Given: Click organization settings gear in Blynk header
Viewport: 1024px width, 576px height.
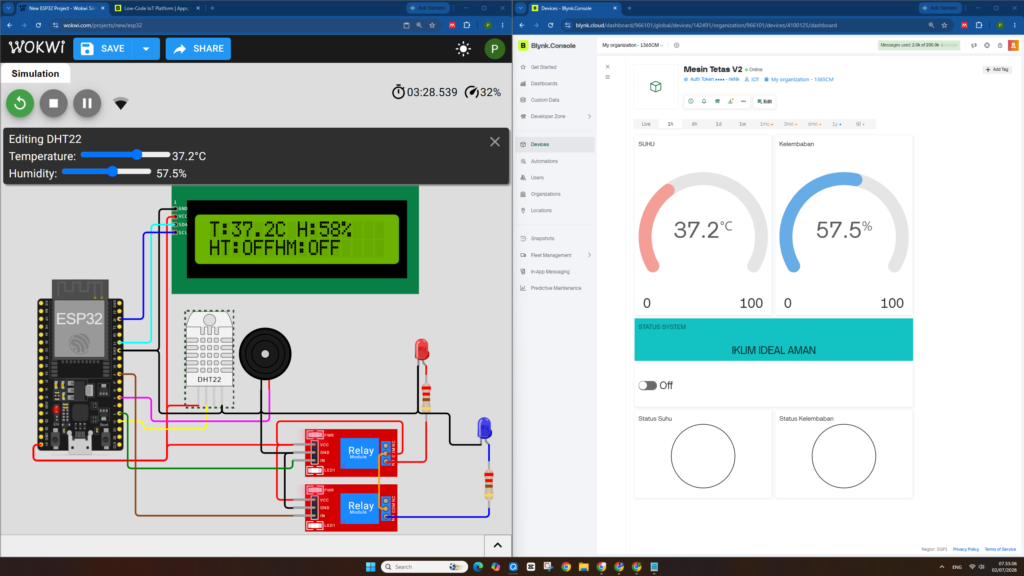Looking at the screenshot, I should click(677, 46).
